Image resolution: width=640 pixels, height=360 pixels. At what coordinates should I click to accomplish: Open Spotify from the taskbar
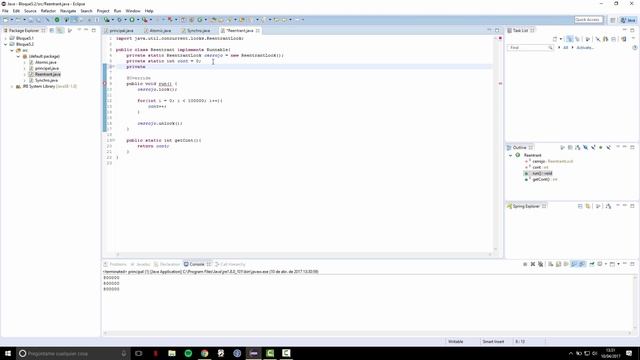(188, 353)
